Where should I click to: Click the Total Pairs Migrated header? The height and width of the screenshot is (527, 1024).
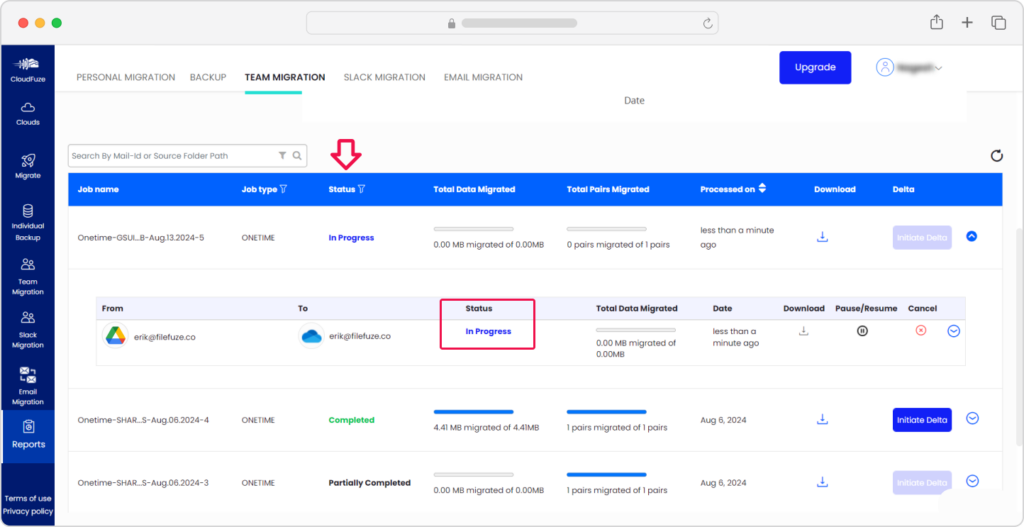click(x=608, y=189)
